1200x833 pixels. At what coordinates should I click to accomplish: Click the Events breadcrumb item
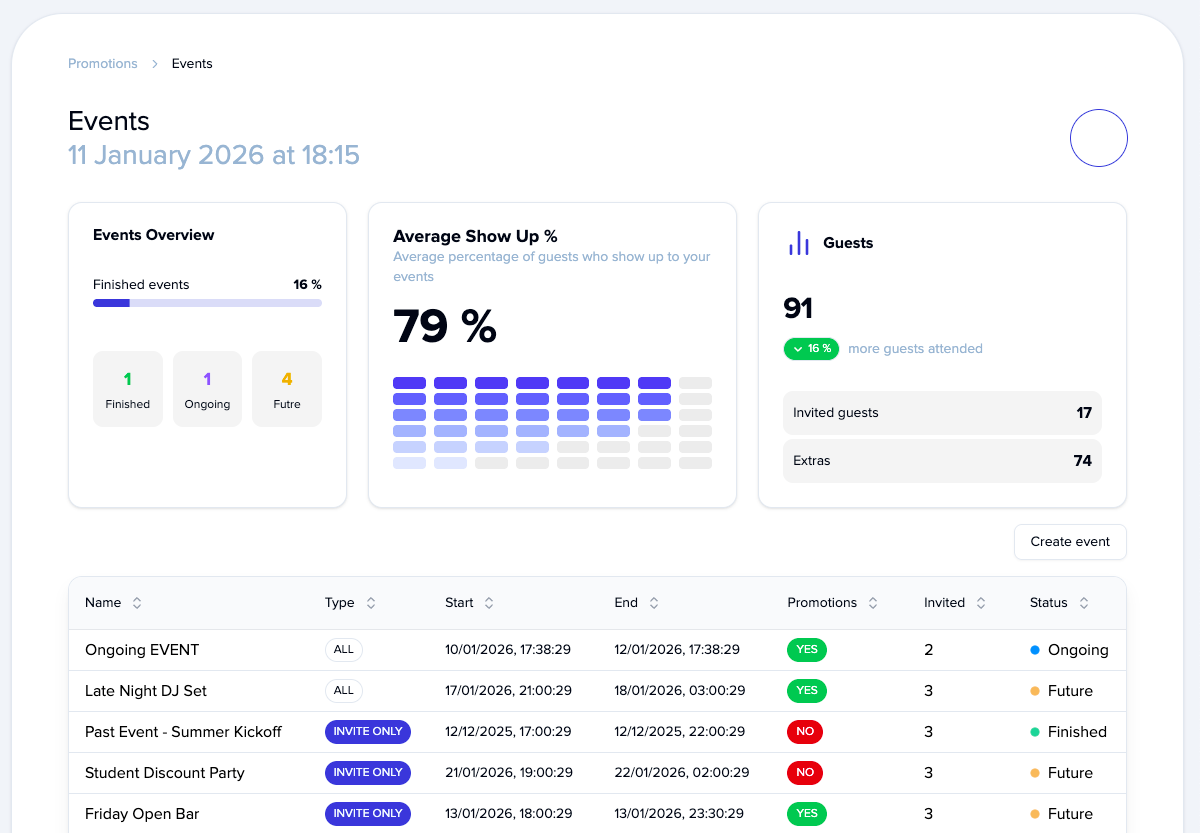pos(192,63)
